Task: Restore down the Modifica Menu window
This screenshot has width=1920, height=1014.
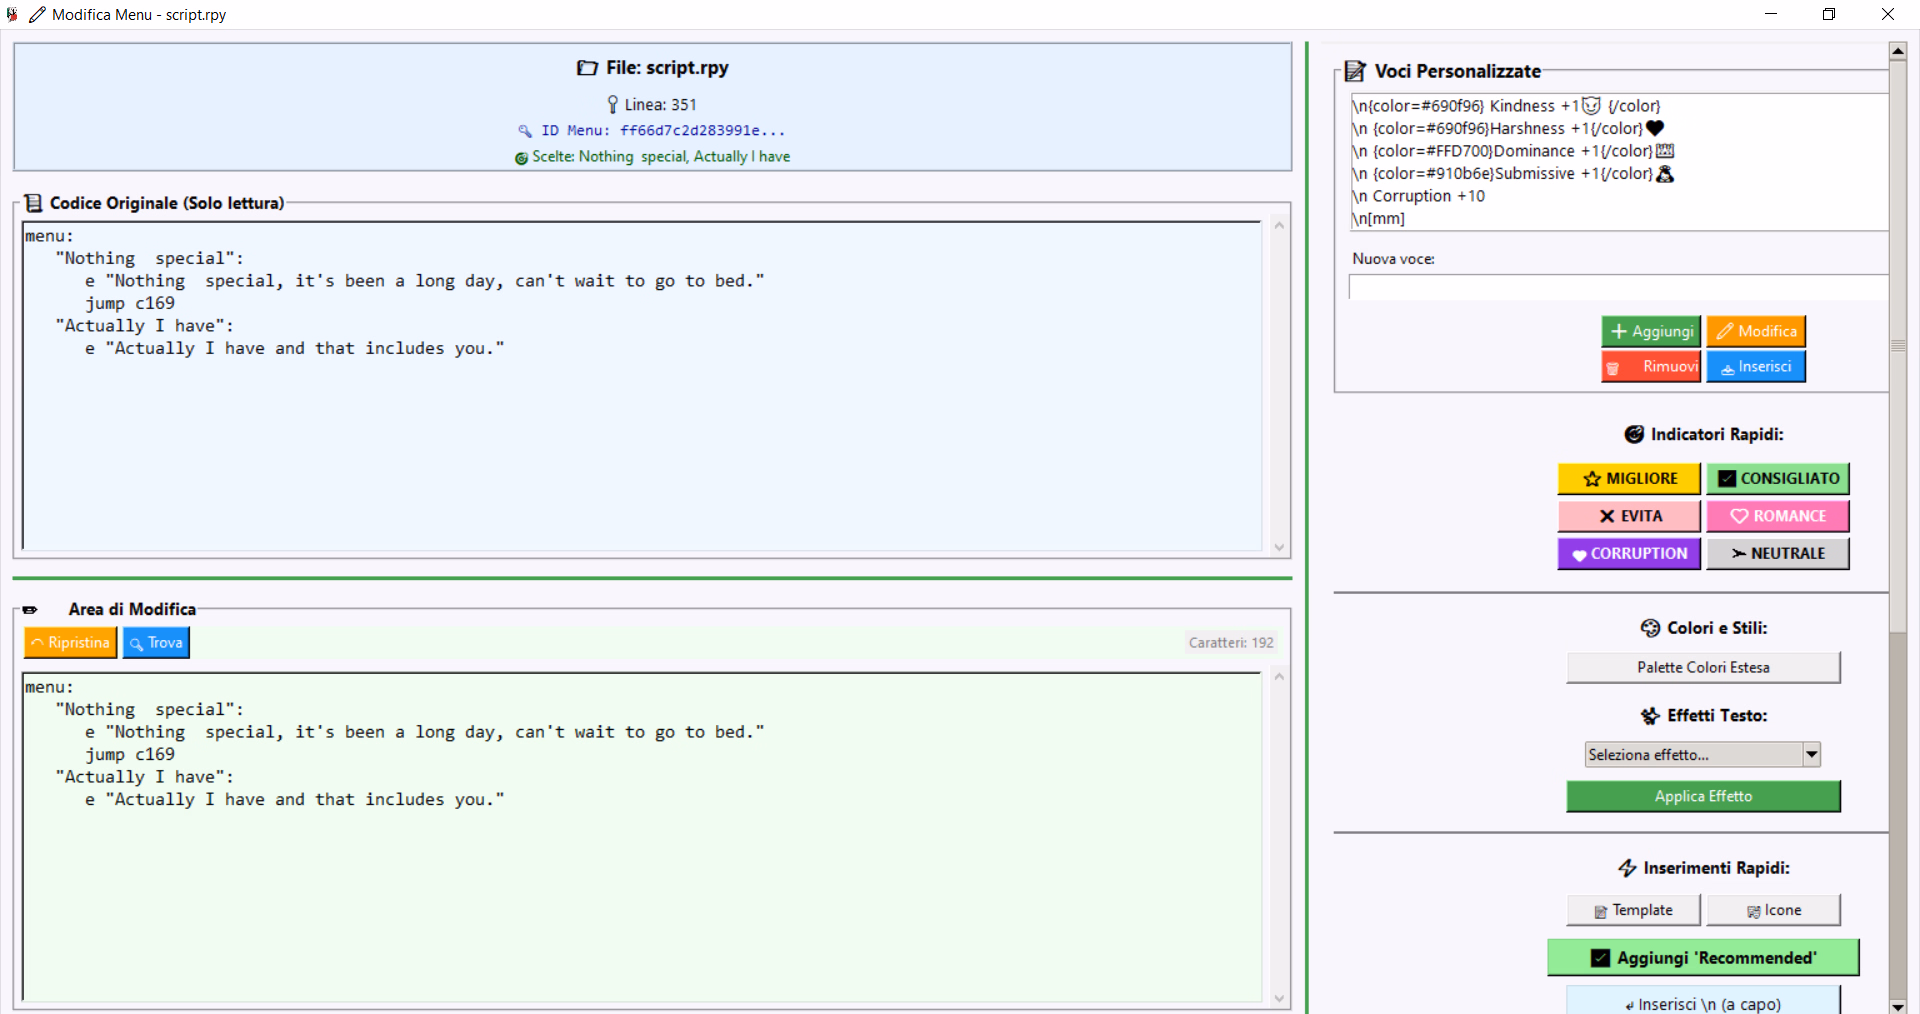Action: tap(1829, 14)
